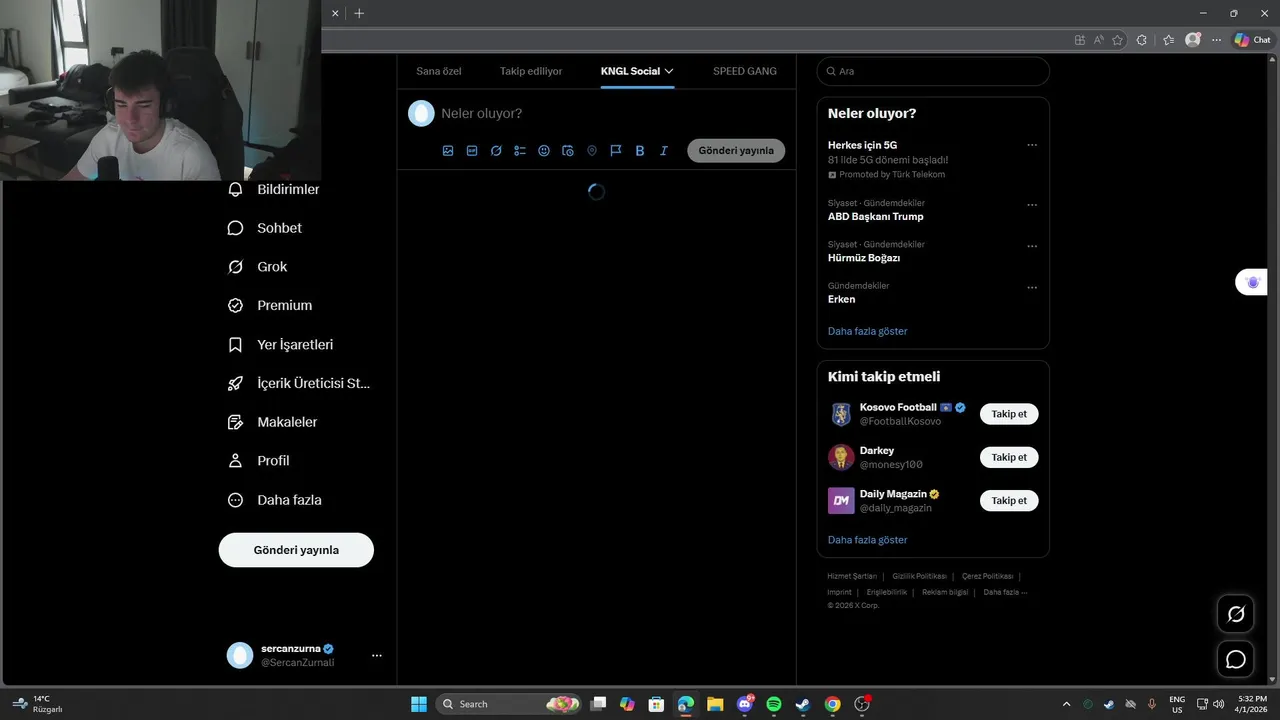1280x720 pixels.
Task: Go to Premium in the sidebar
Action: [271, 306]
